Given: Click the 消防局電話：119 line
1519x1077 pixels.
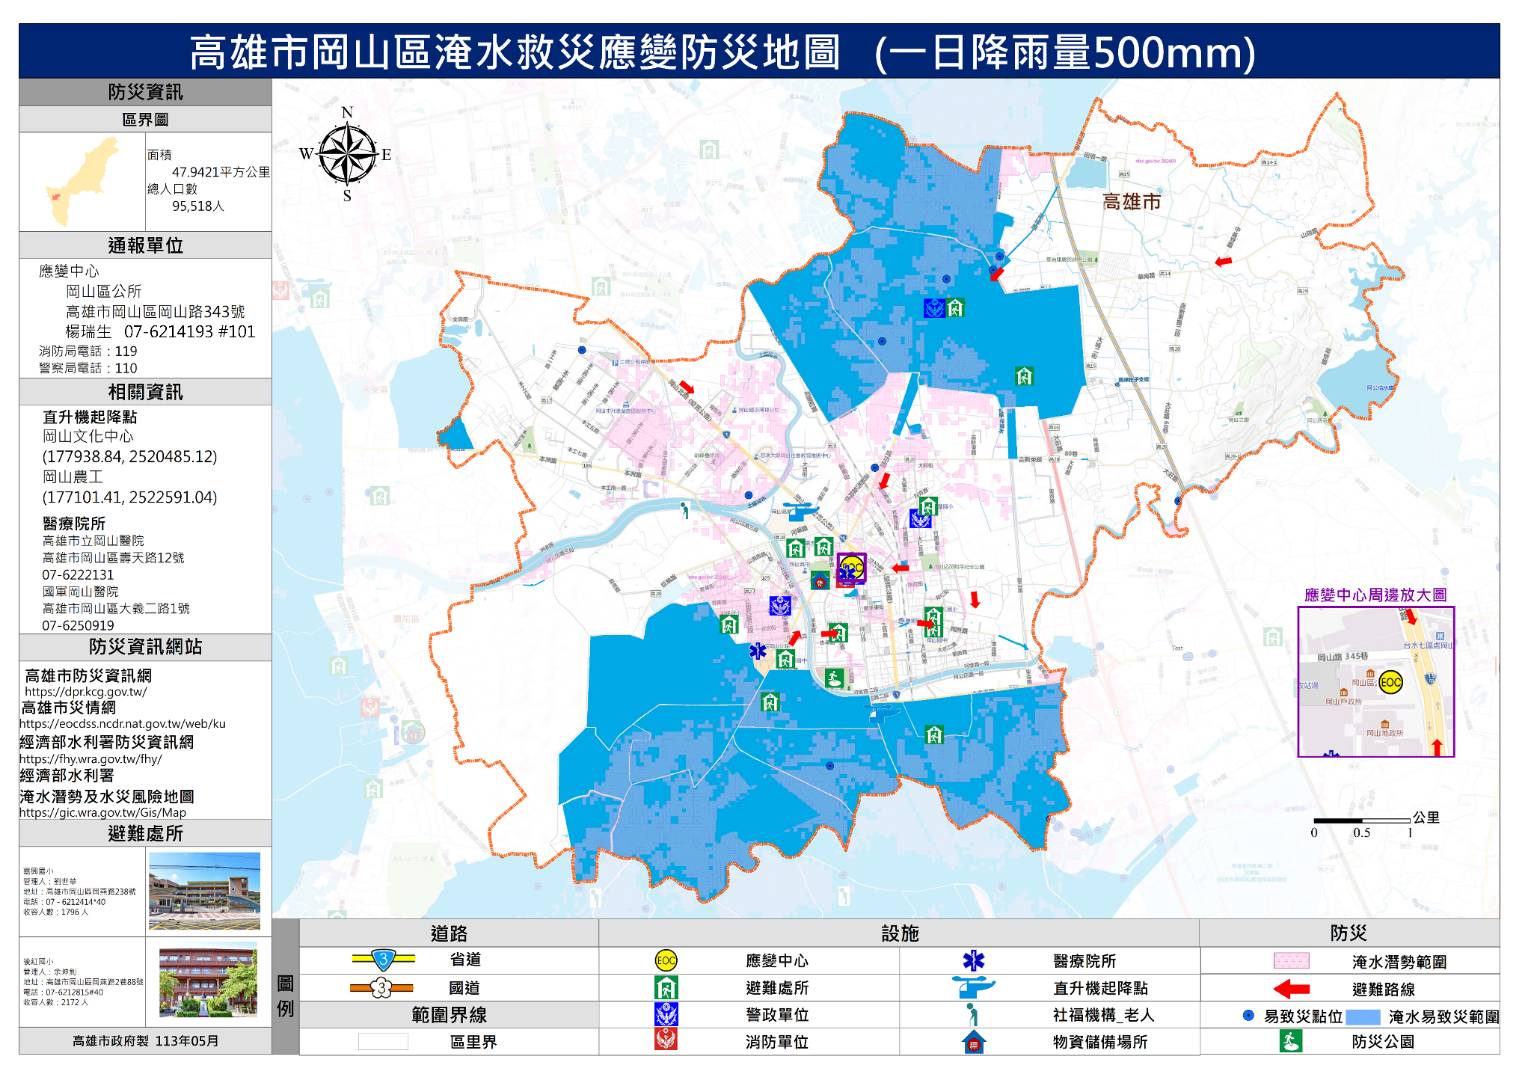Looking at the screenshot, I should 88,351.
